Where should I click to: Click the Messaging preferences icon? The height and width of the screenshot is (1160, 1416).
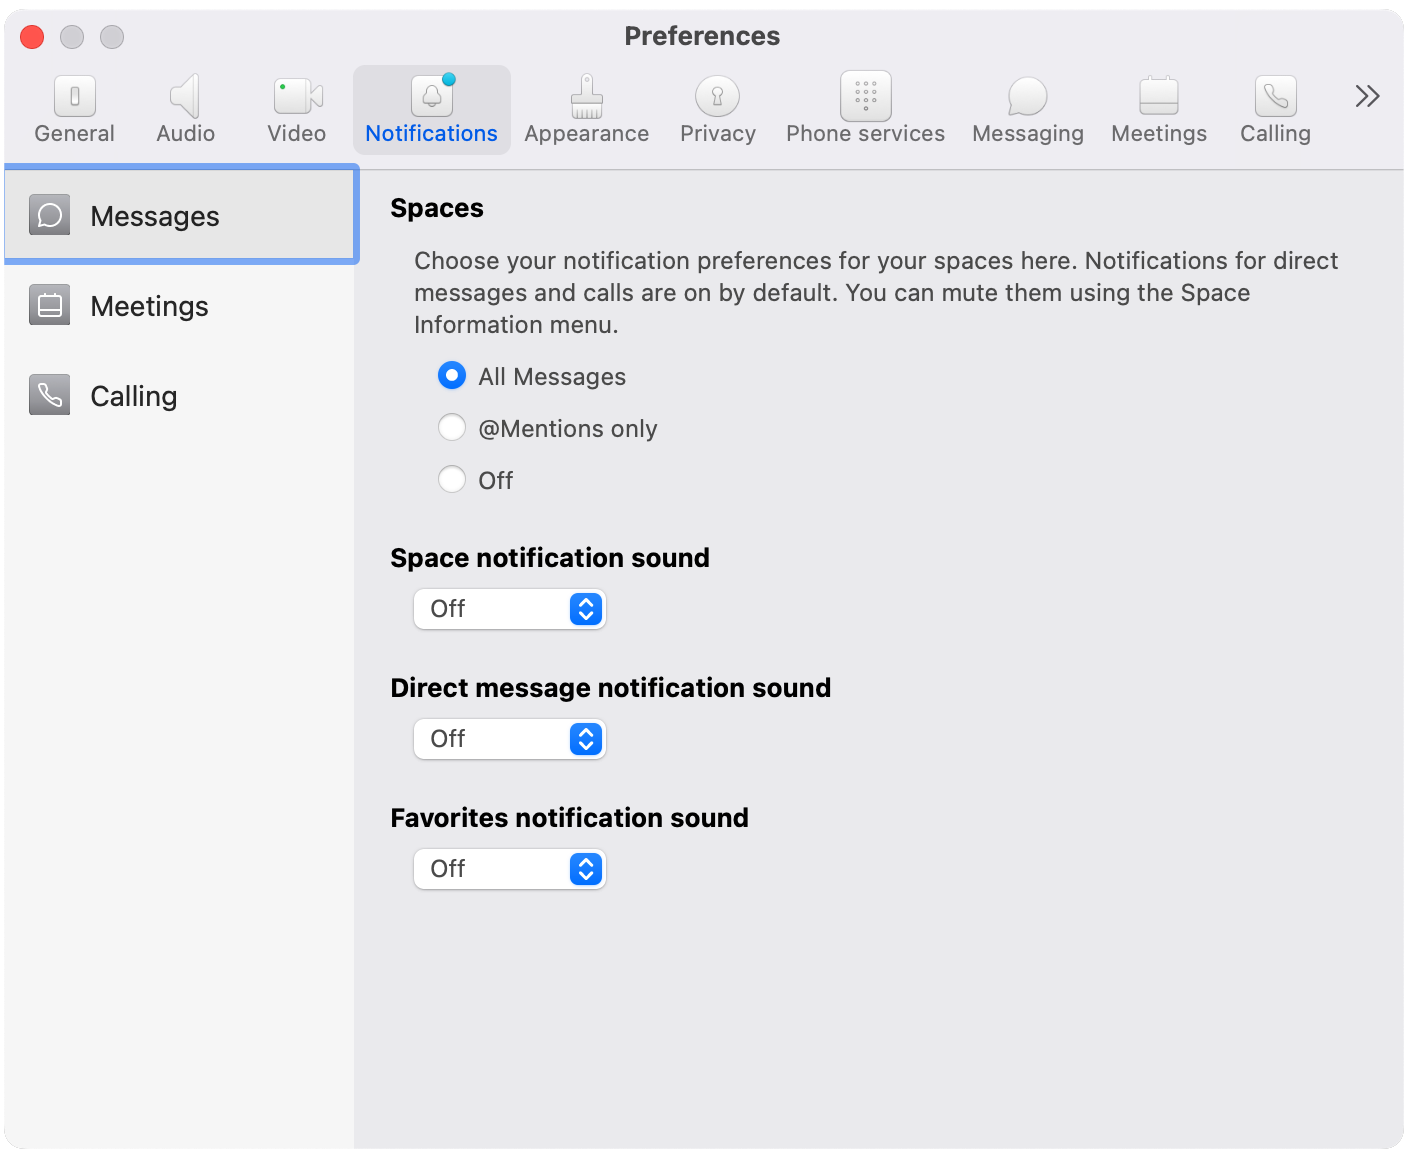1027,108
